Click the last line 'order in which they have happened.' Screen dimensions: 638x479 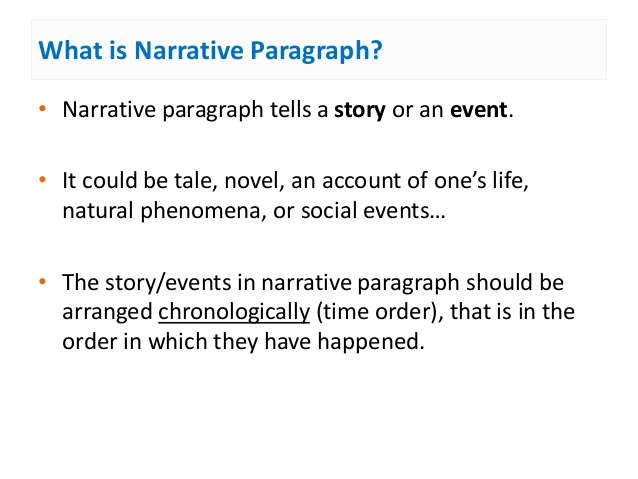tap(243, 339)
